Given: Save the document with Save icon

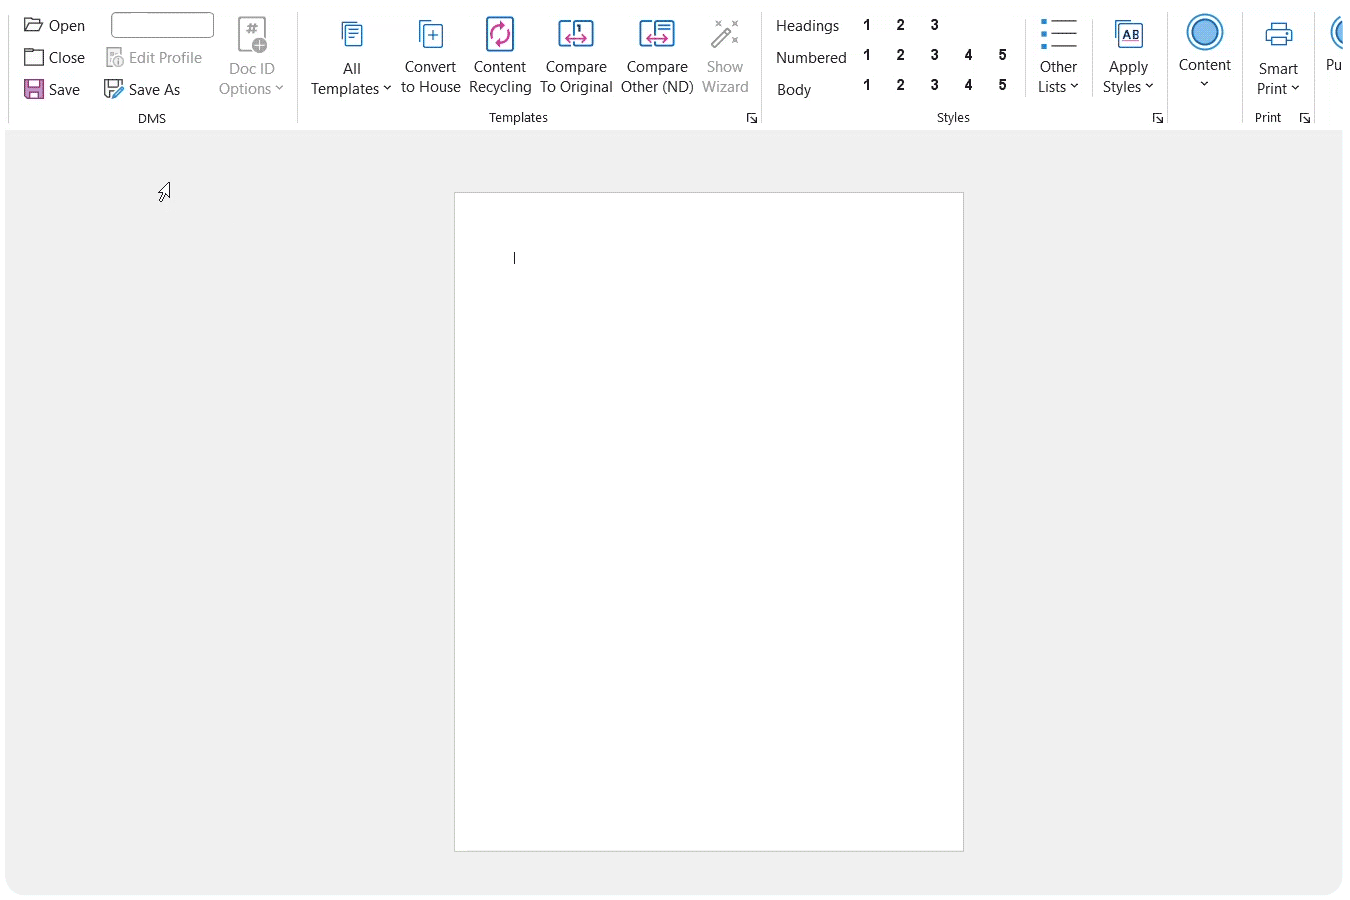Looking at the screenshot, I should pos(34,89).
